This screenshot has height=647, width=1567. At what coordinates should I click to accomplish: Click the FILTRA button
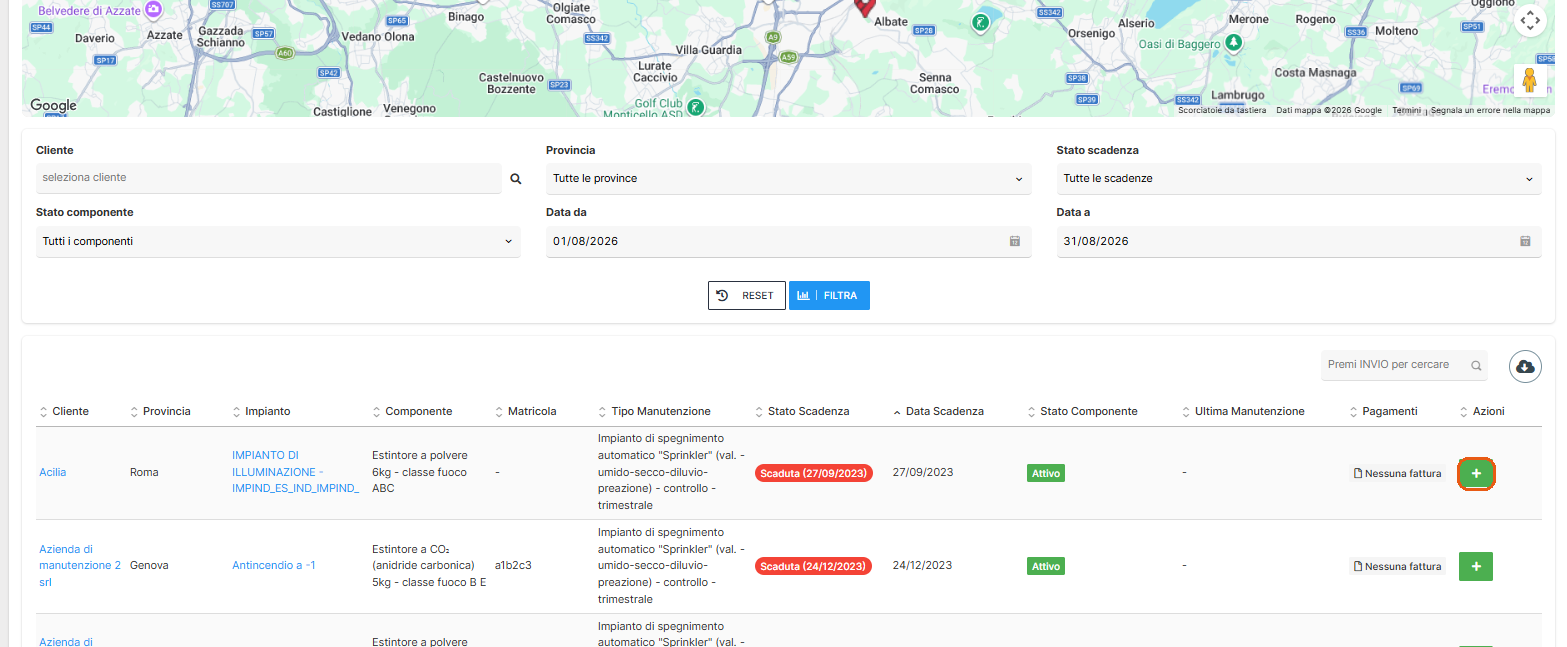tap(829, 296)
